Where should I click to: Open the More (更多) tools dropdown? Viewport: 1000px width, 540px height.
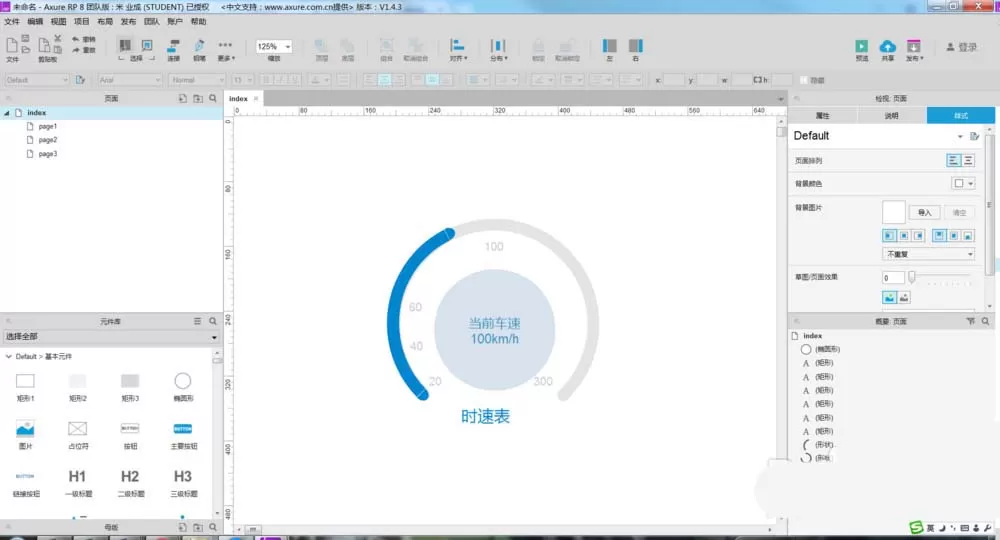[x=225, y=50]
